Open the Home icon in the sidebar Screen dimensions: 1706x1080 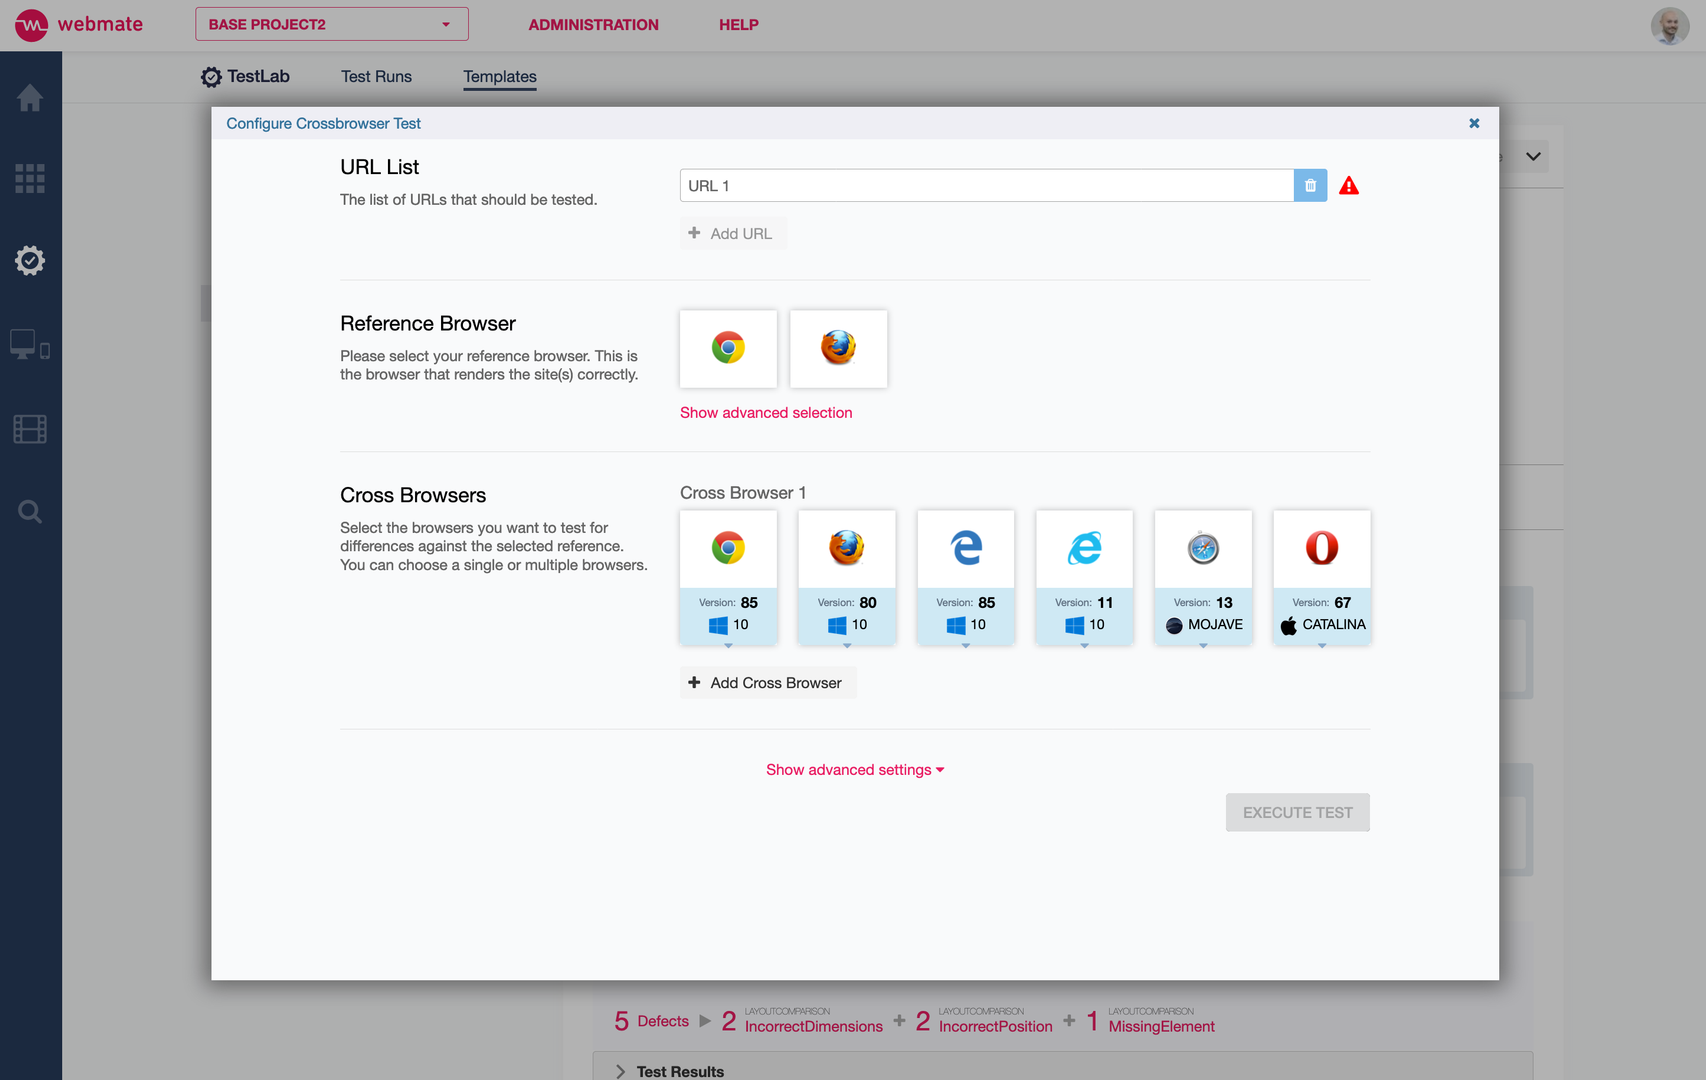point(30,97)
